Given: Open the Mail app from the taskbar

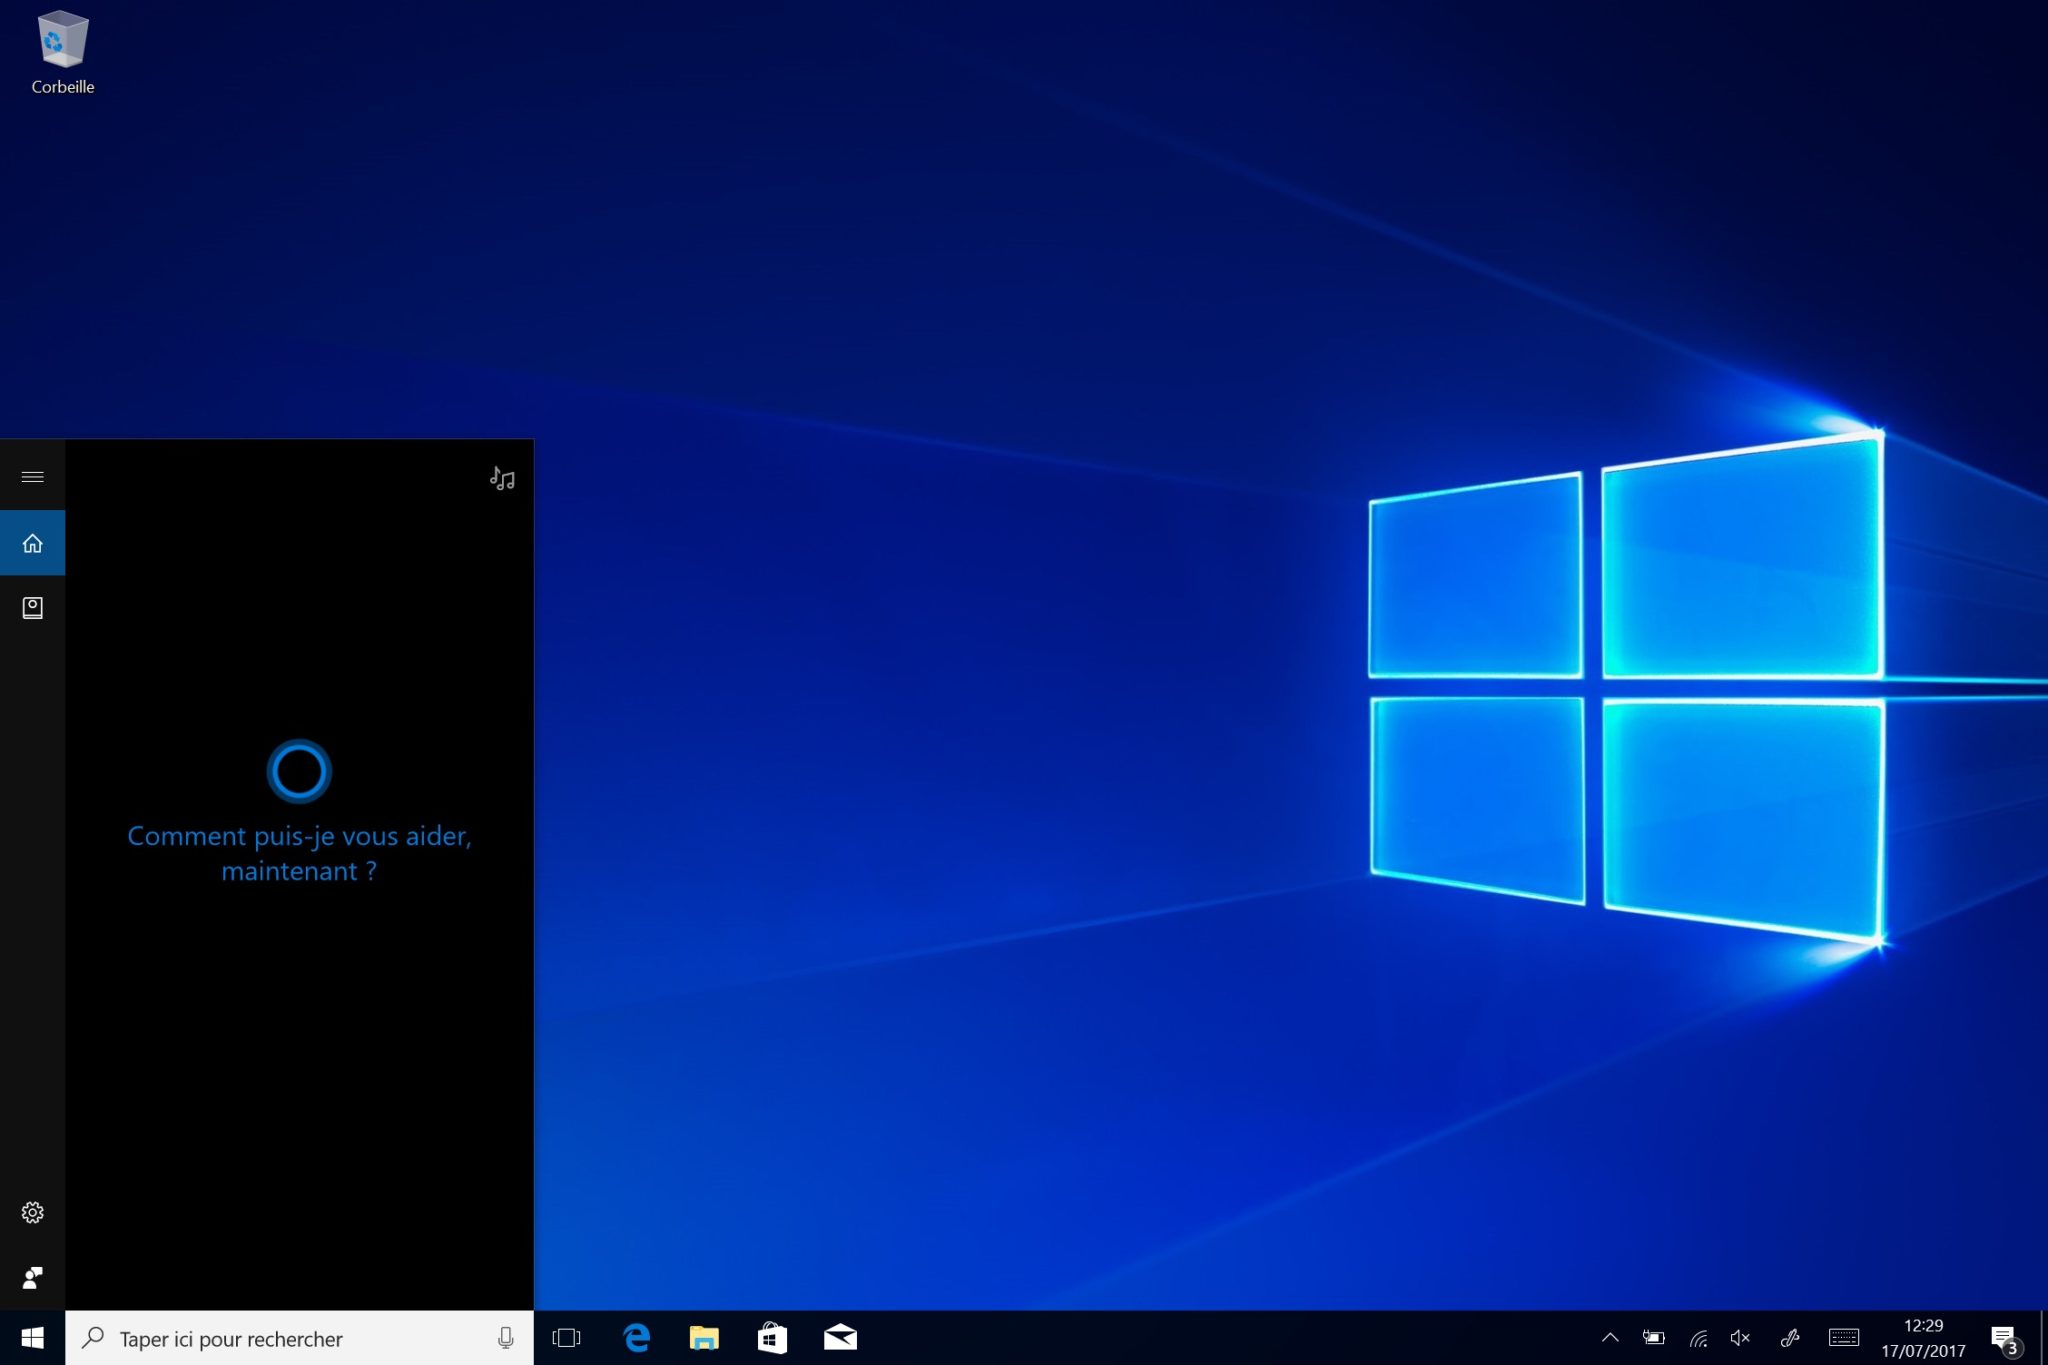Looking at the screenshot, I should pyautogui.click(x=841, y=1337).
